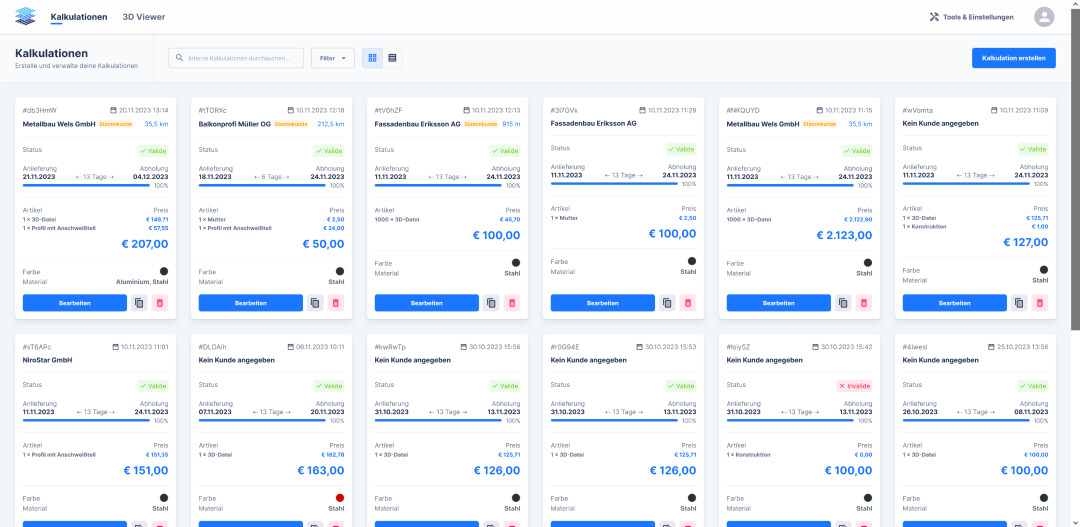Click Stammkunde tag for Balkonprofi Müller OG

point(291,124)
